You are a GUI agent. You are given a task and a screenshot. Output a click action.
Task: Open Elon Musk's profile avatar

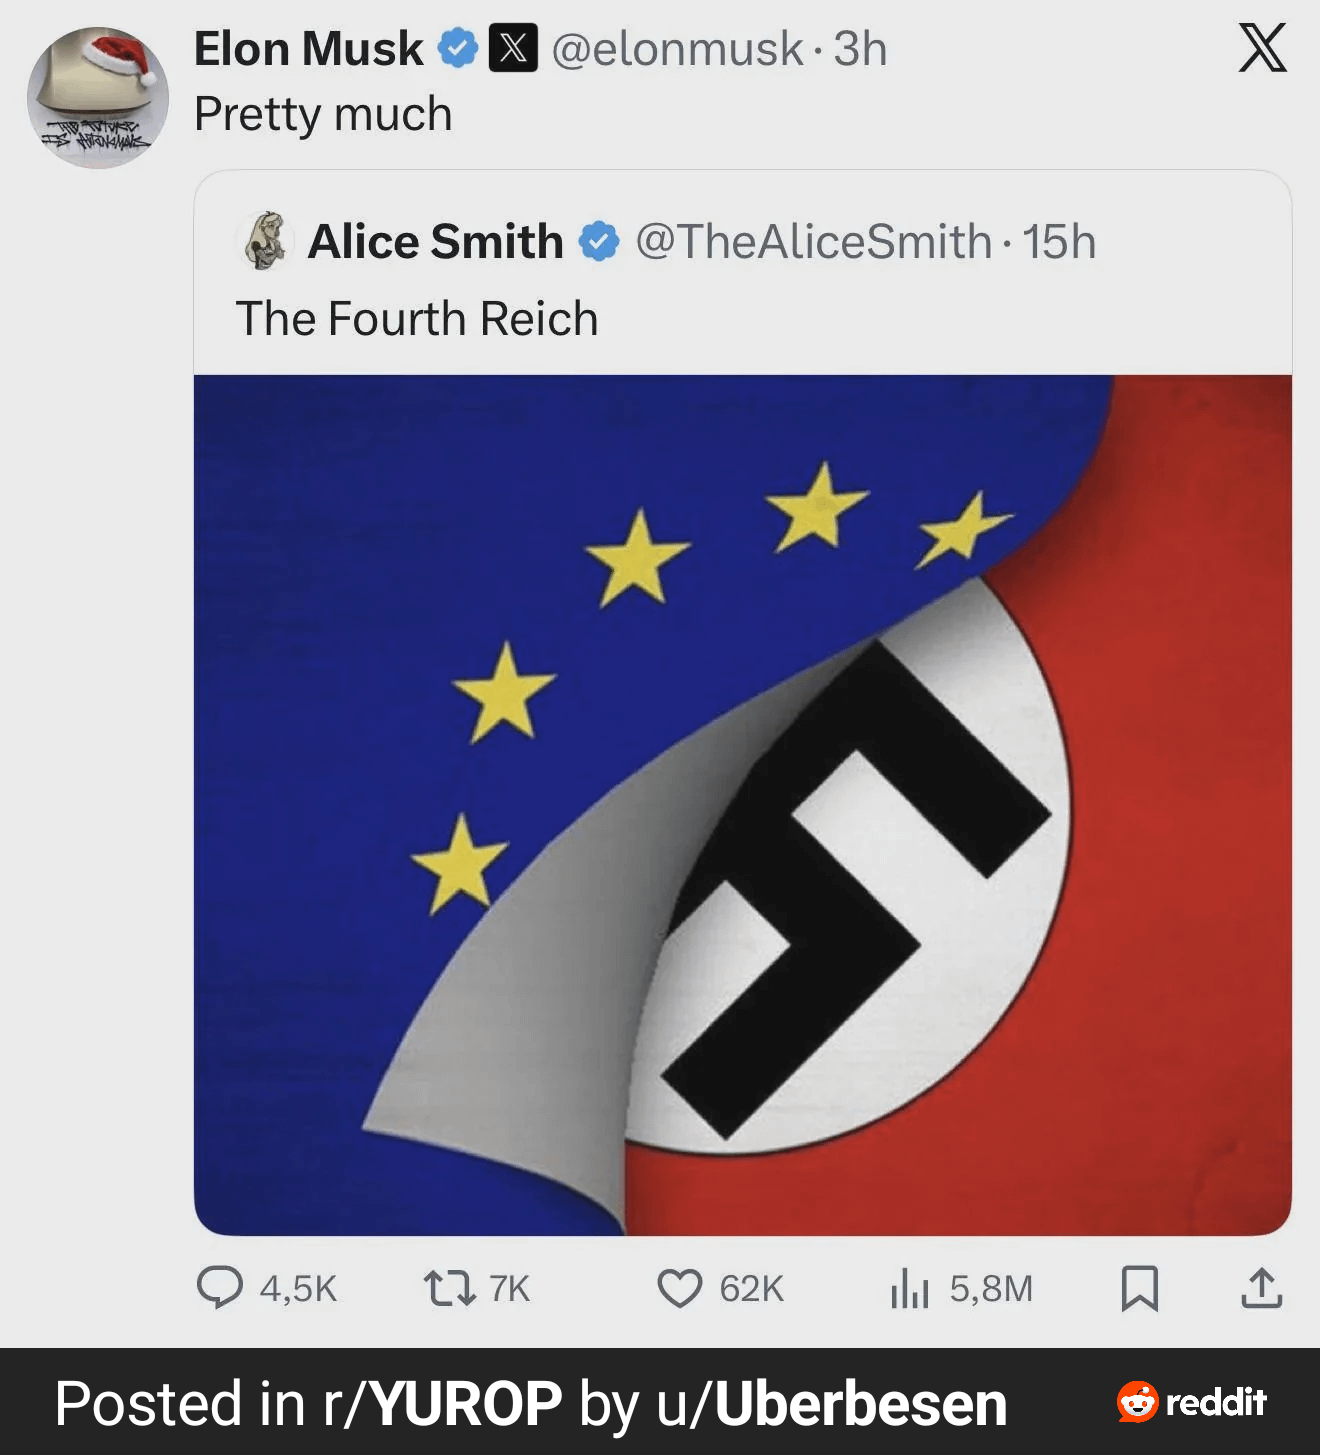(97, 97)
